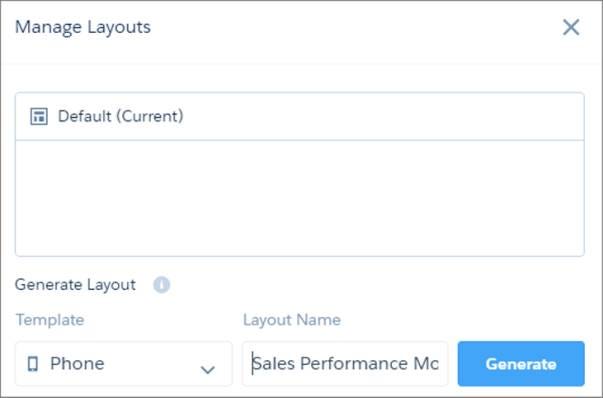Open the Template dropdown showing Phone

(124, 363)
